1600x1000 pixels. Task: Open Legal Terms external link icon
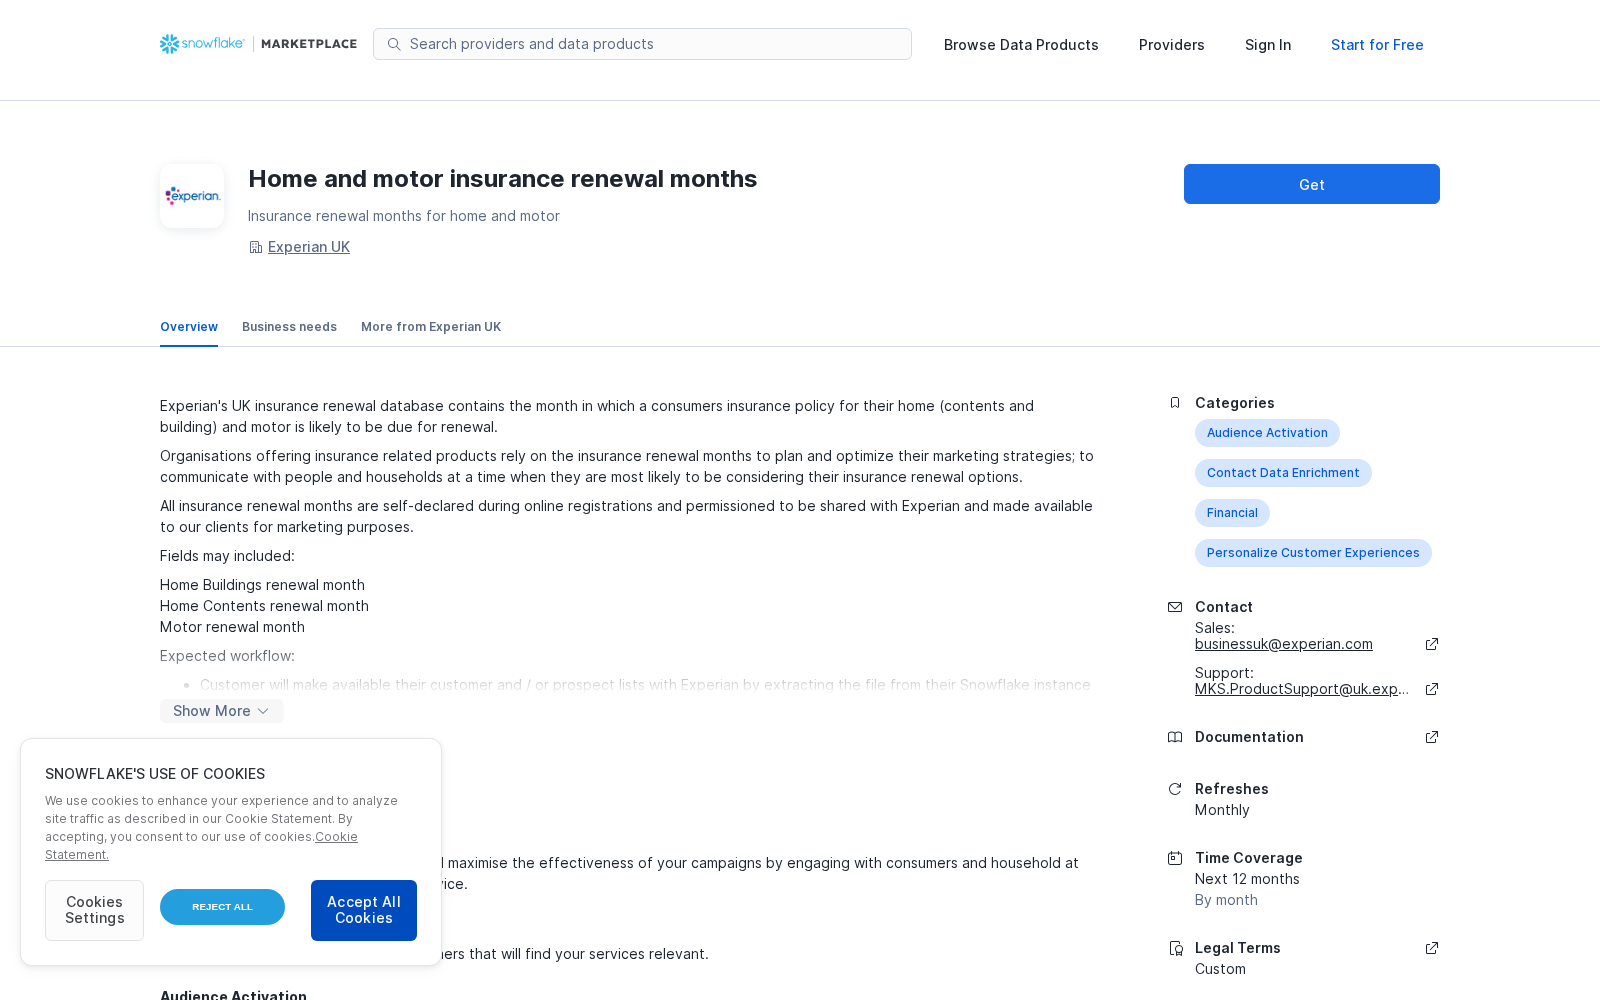(1432, 948)
